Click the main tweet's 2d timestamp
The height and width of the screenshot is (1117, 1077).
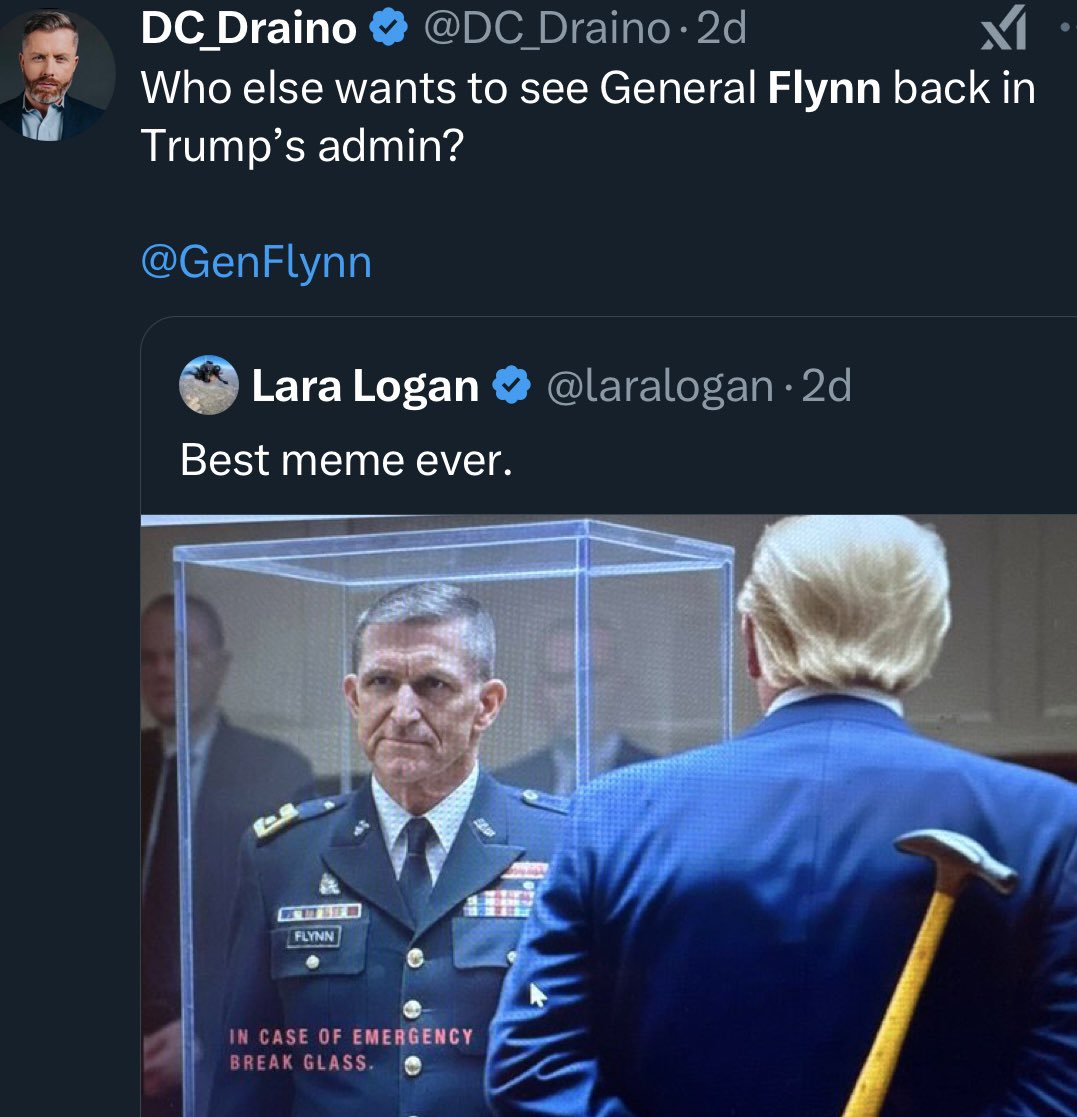tap(722, 29)
